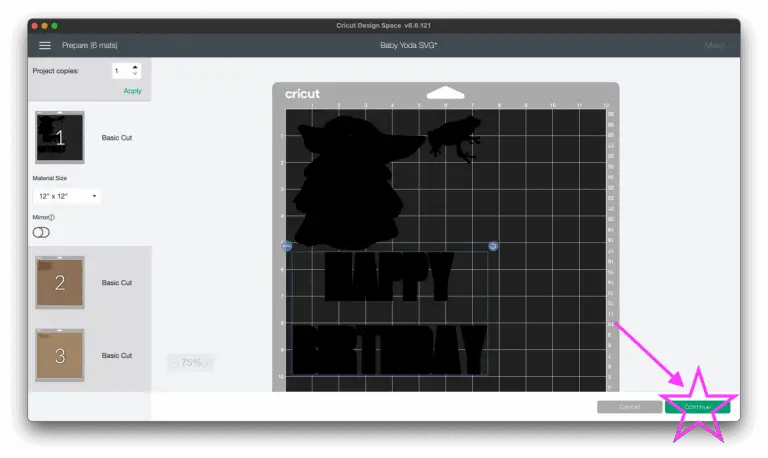Click the Cancel button
Viewport: 768px width, 458px height.
click(x=629, y=407)
